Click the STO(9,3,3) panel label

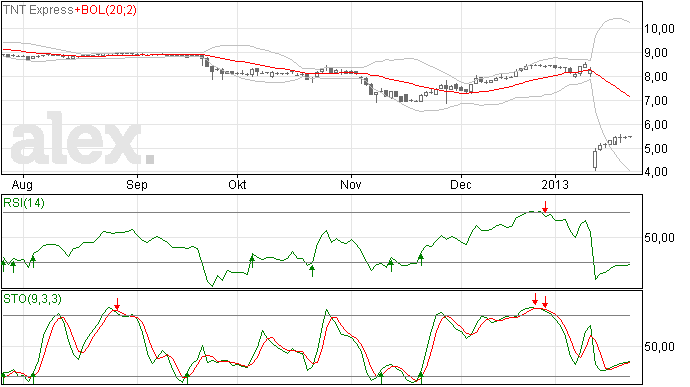(x=32, y=299)
